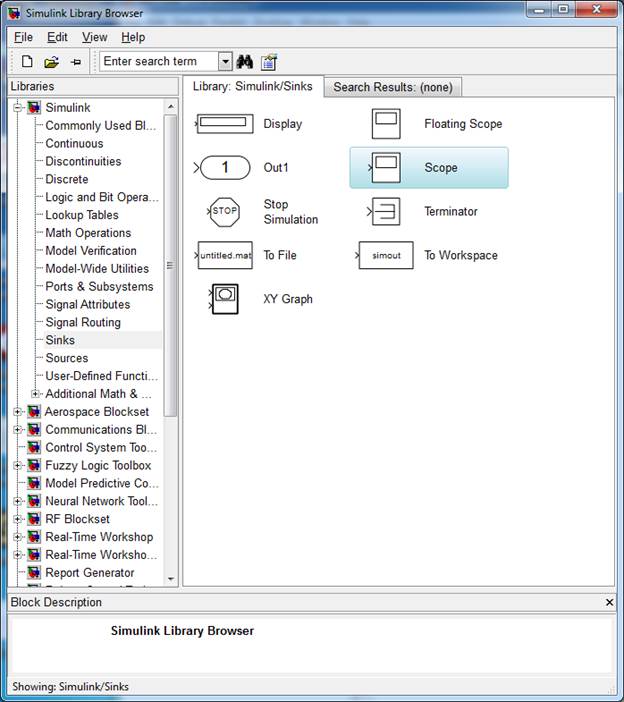Click the new model toolbar icon

click(x=27, y=61)
